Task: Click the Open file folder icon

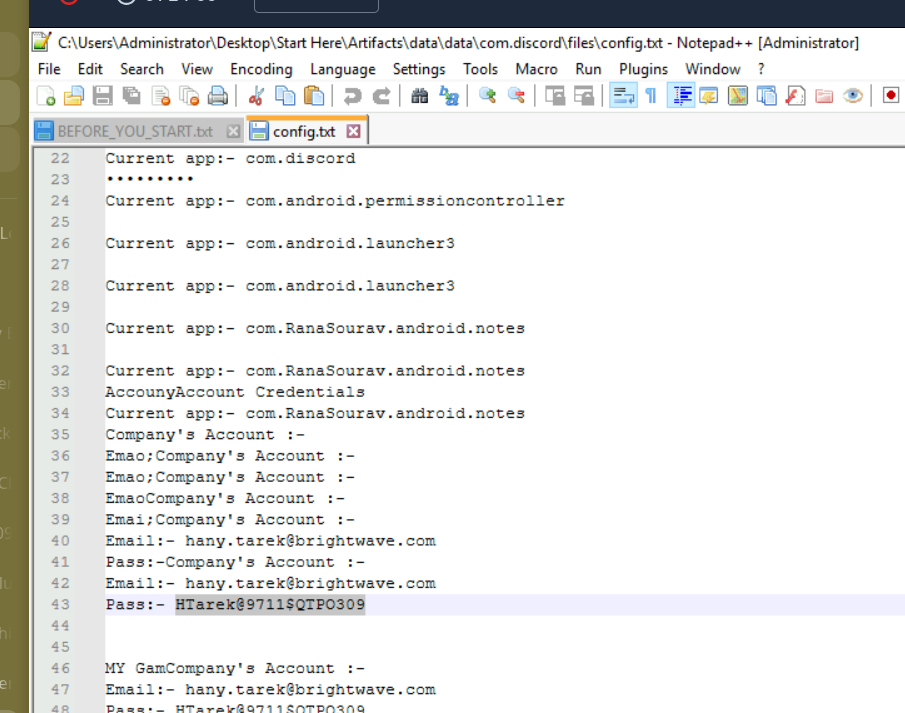Action: 74,96
